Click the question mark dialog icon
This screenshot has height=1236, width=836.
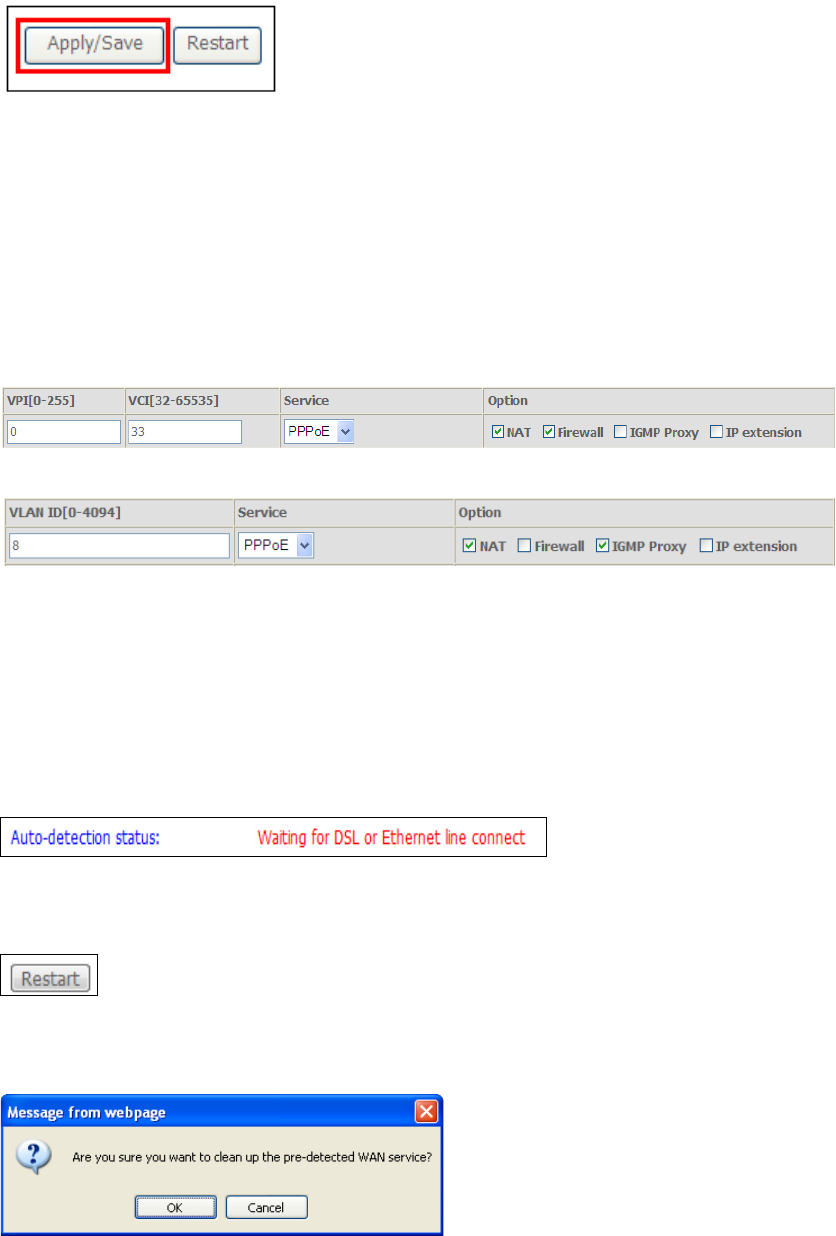point(34,1158)
